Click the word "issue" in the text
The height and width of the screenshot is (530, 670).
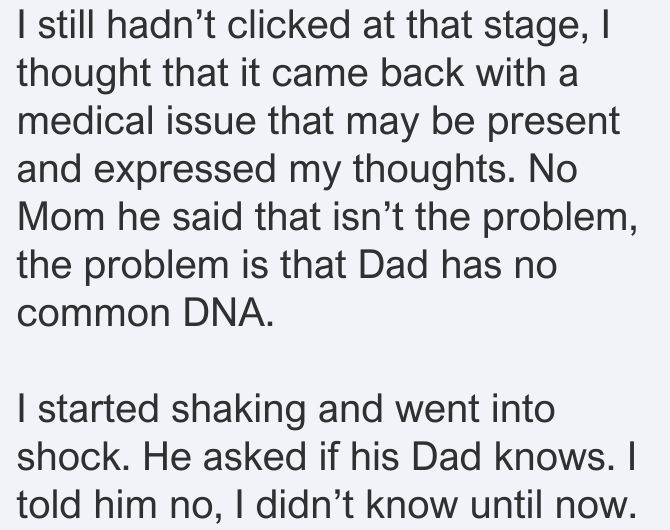pyautogui.click(x=212, y=121)
